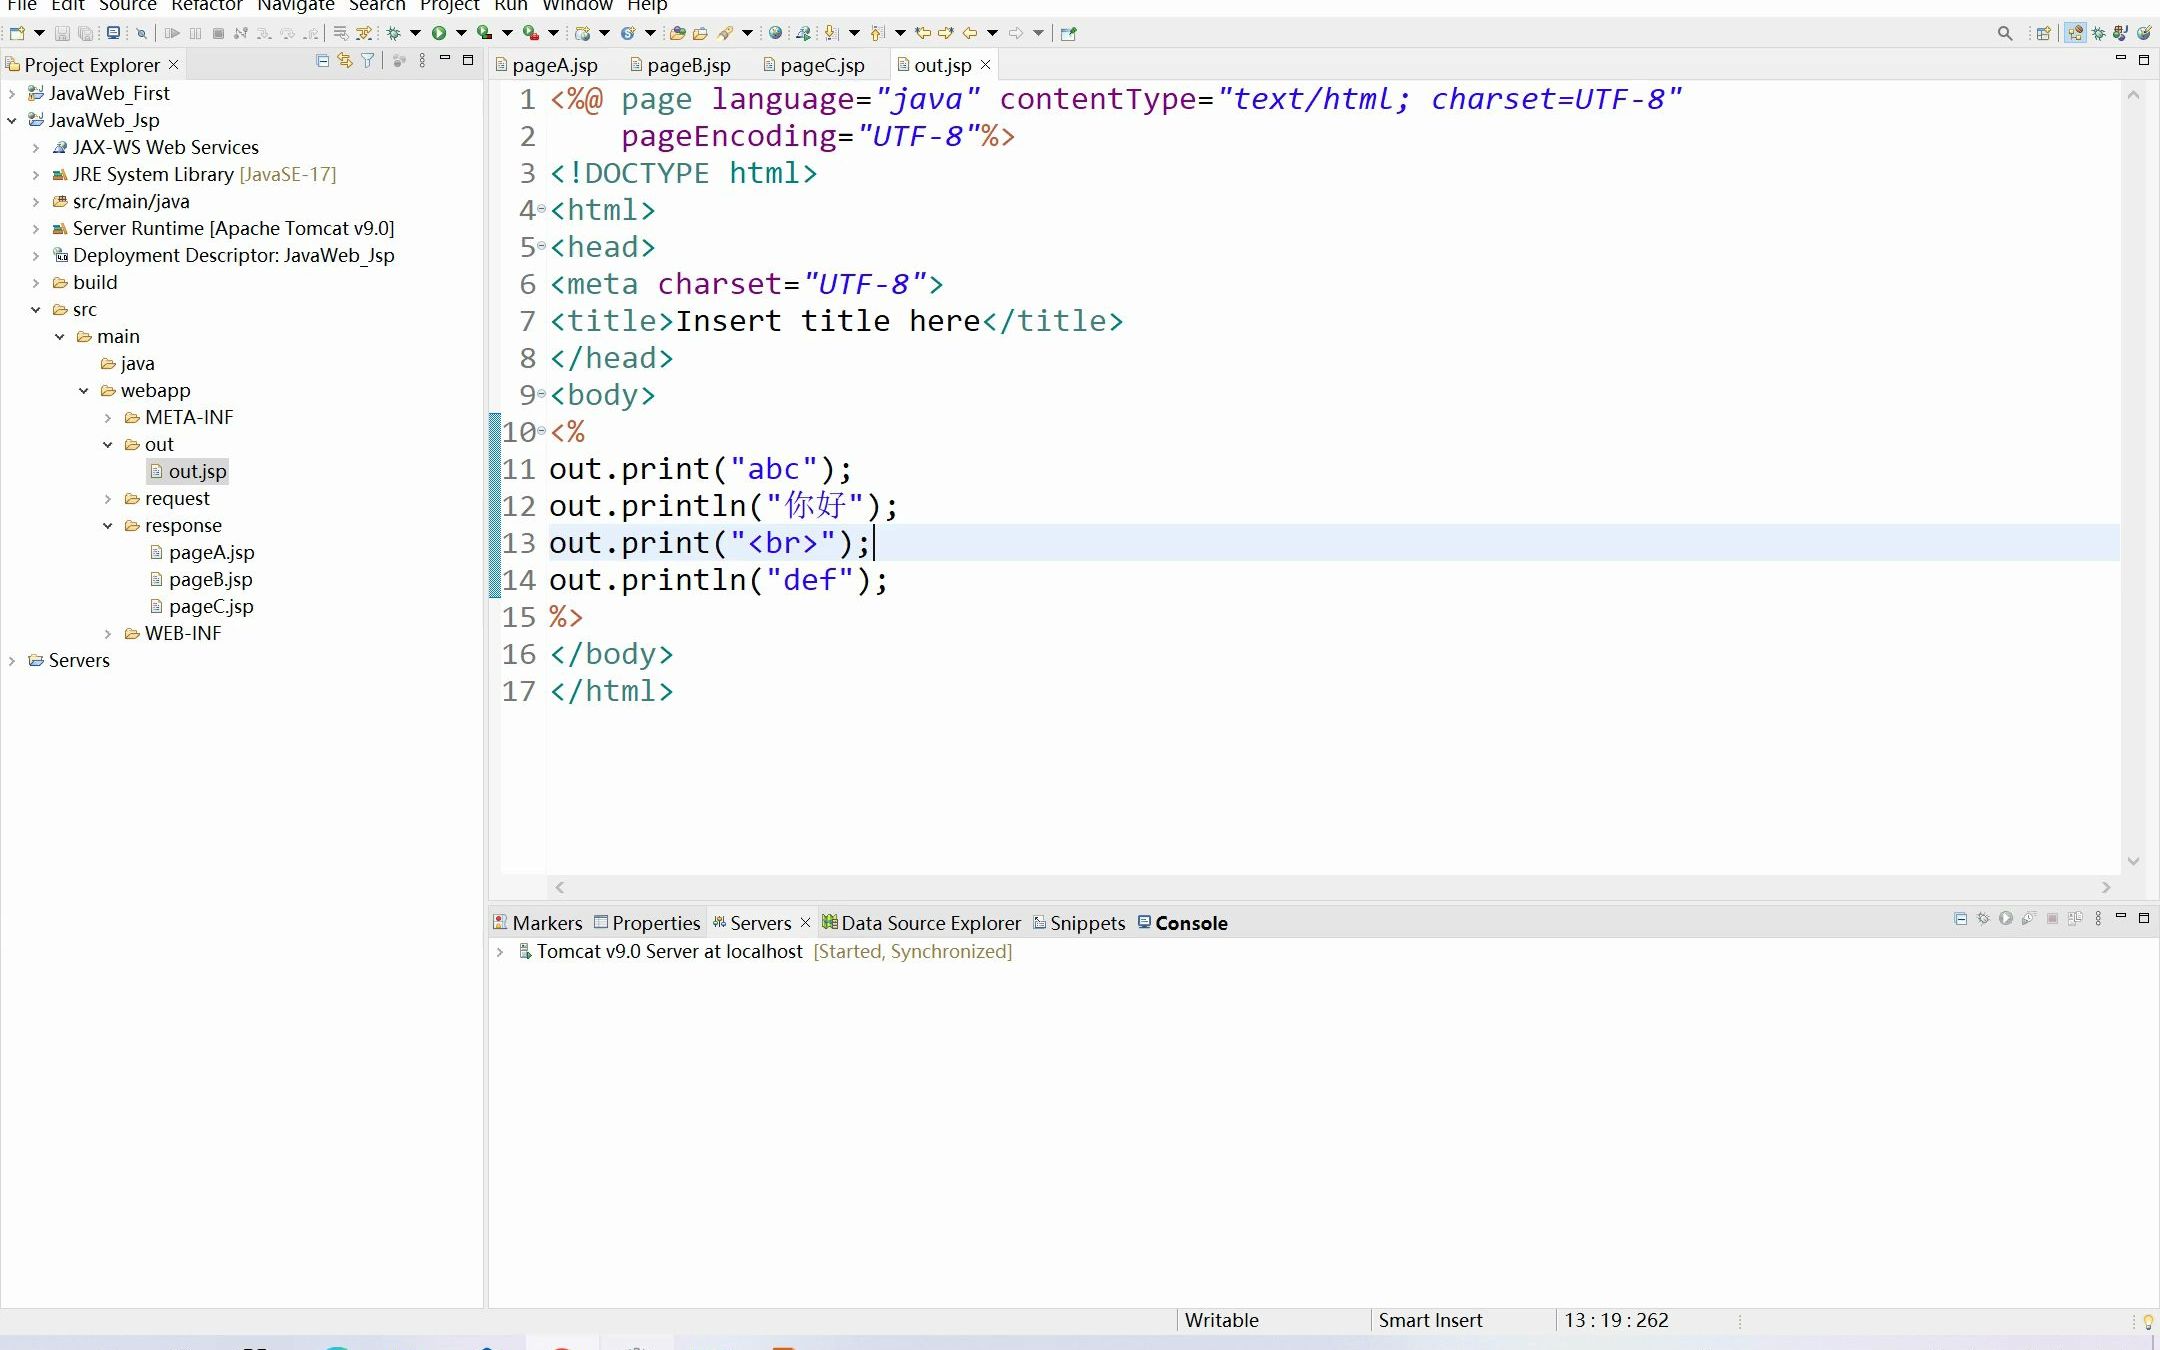Select pageC.jsp in the project tree
The height and width of the screenshot is (1350, 2160).
coord(210,606)
